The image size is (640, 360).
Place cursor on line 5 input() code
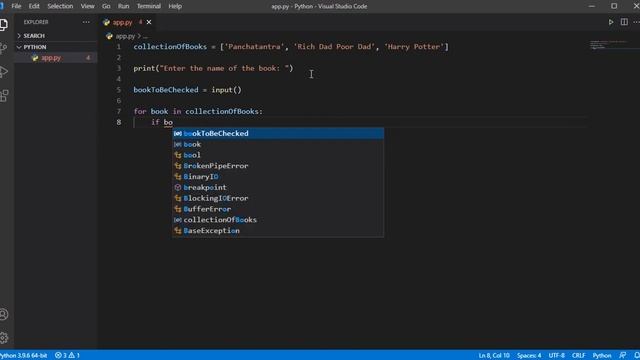click(227, 90)
